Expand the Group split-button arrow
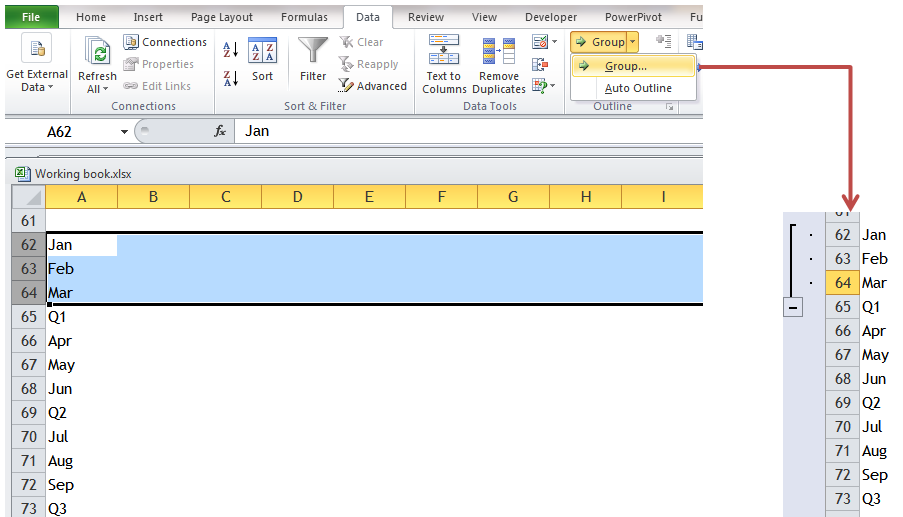The height and width of the screenshot is (517, 903). tap(632, 42)
